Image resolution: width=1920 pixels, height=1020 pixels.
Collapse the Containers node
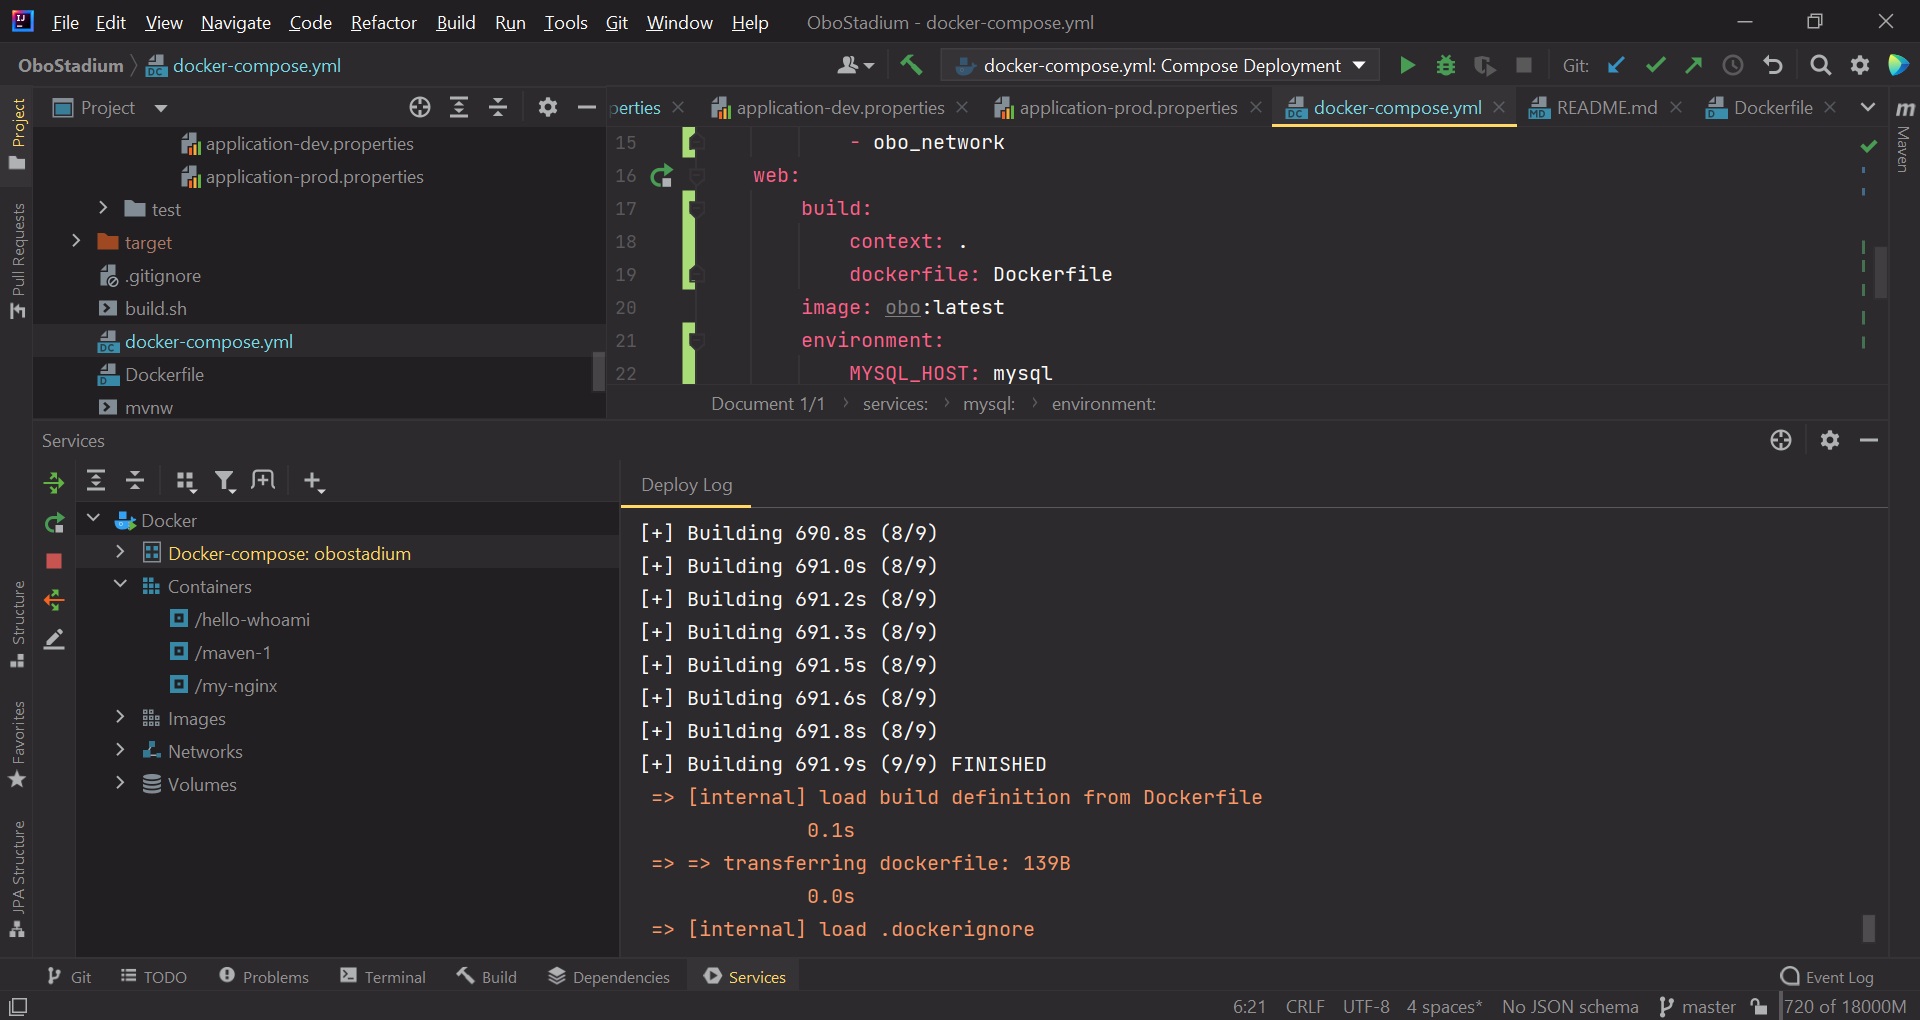pos(120,584)
